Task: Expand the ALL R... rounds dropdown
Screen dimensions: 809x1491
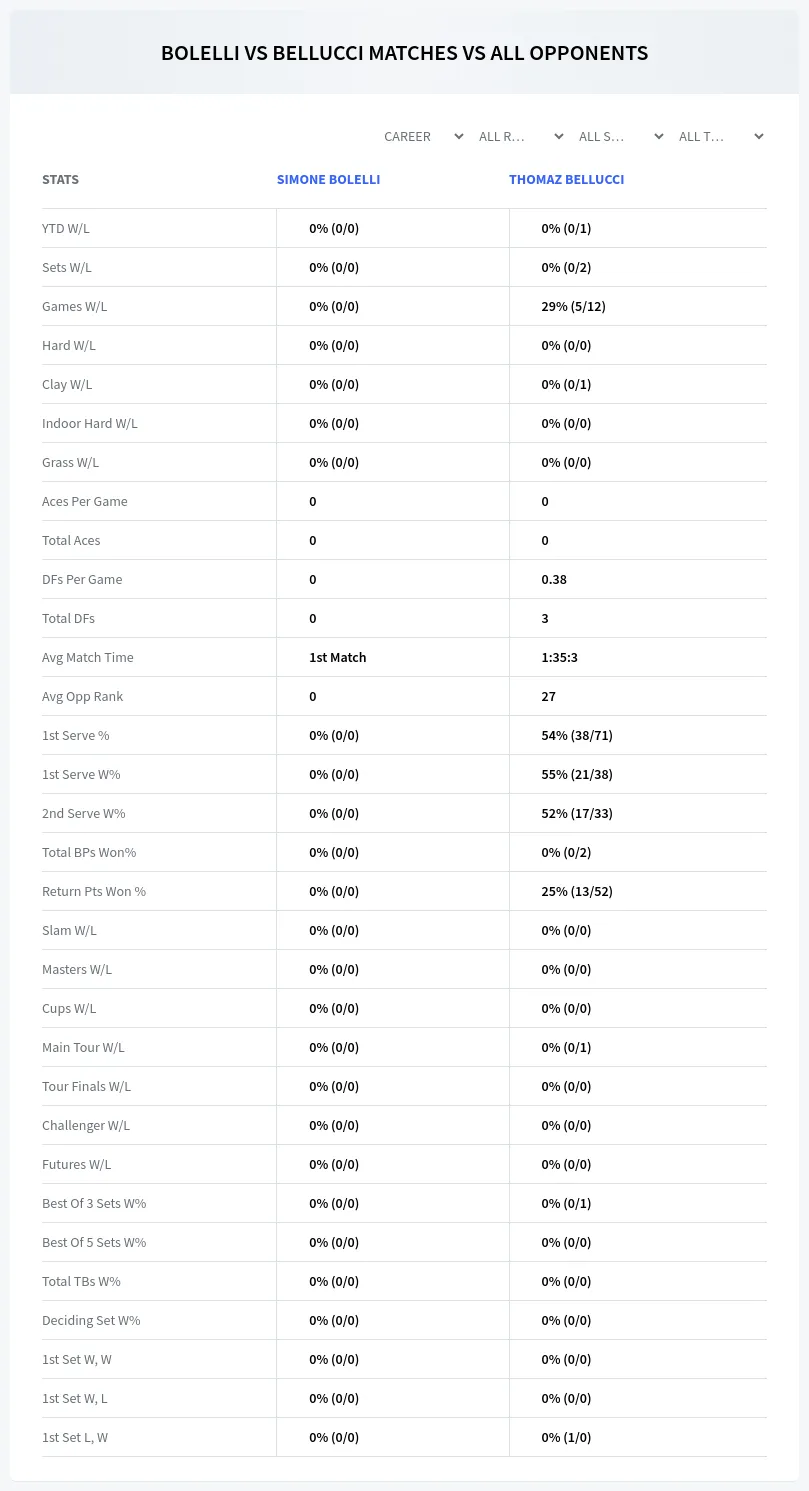Action: click(521, 136)
